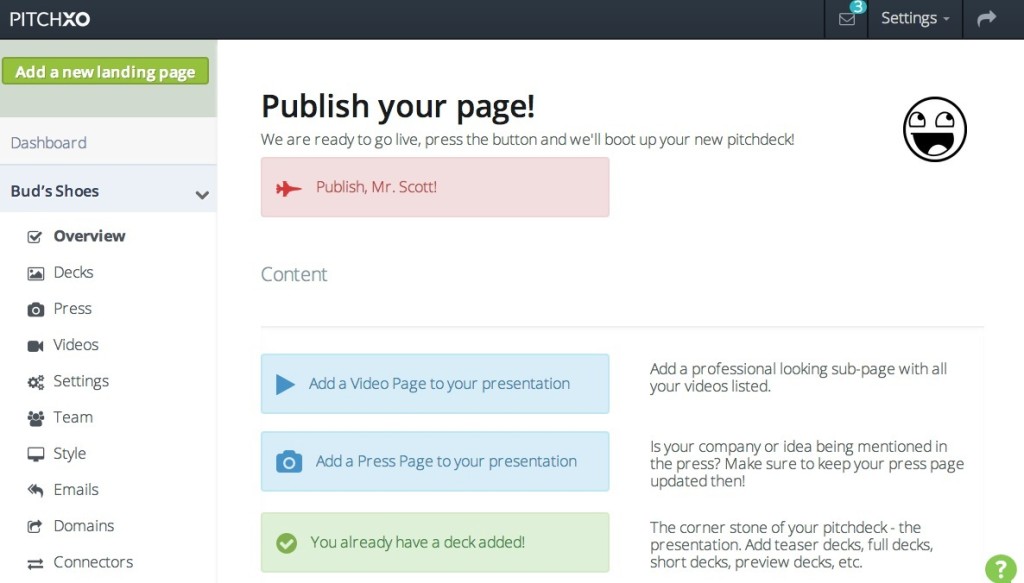Click the monitor icon beside Style

click(x=35, y=454)
